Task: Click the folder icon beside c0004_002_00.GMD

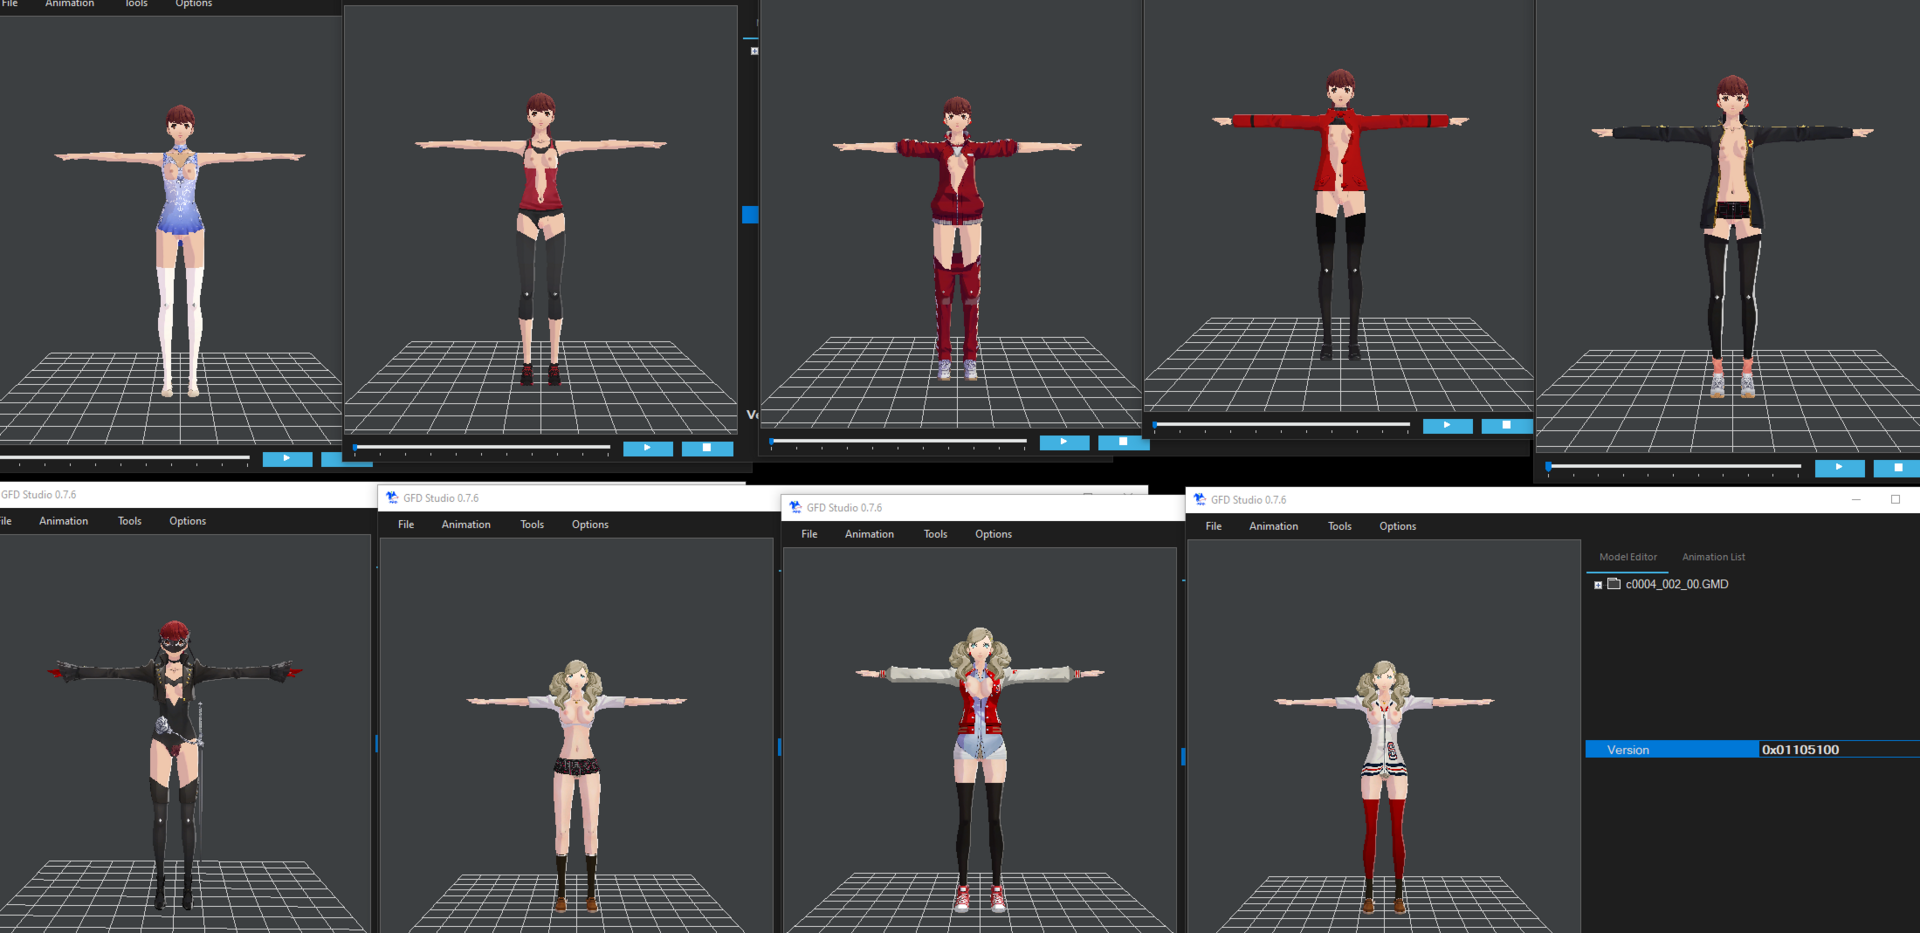Action: tap(1614, 584)
